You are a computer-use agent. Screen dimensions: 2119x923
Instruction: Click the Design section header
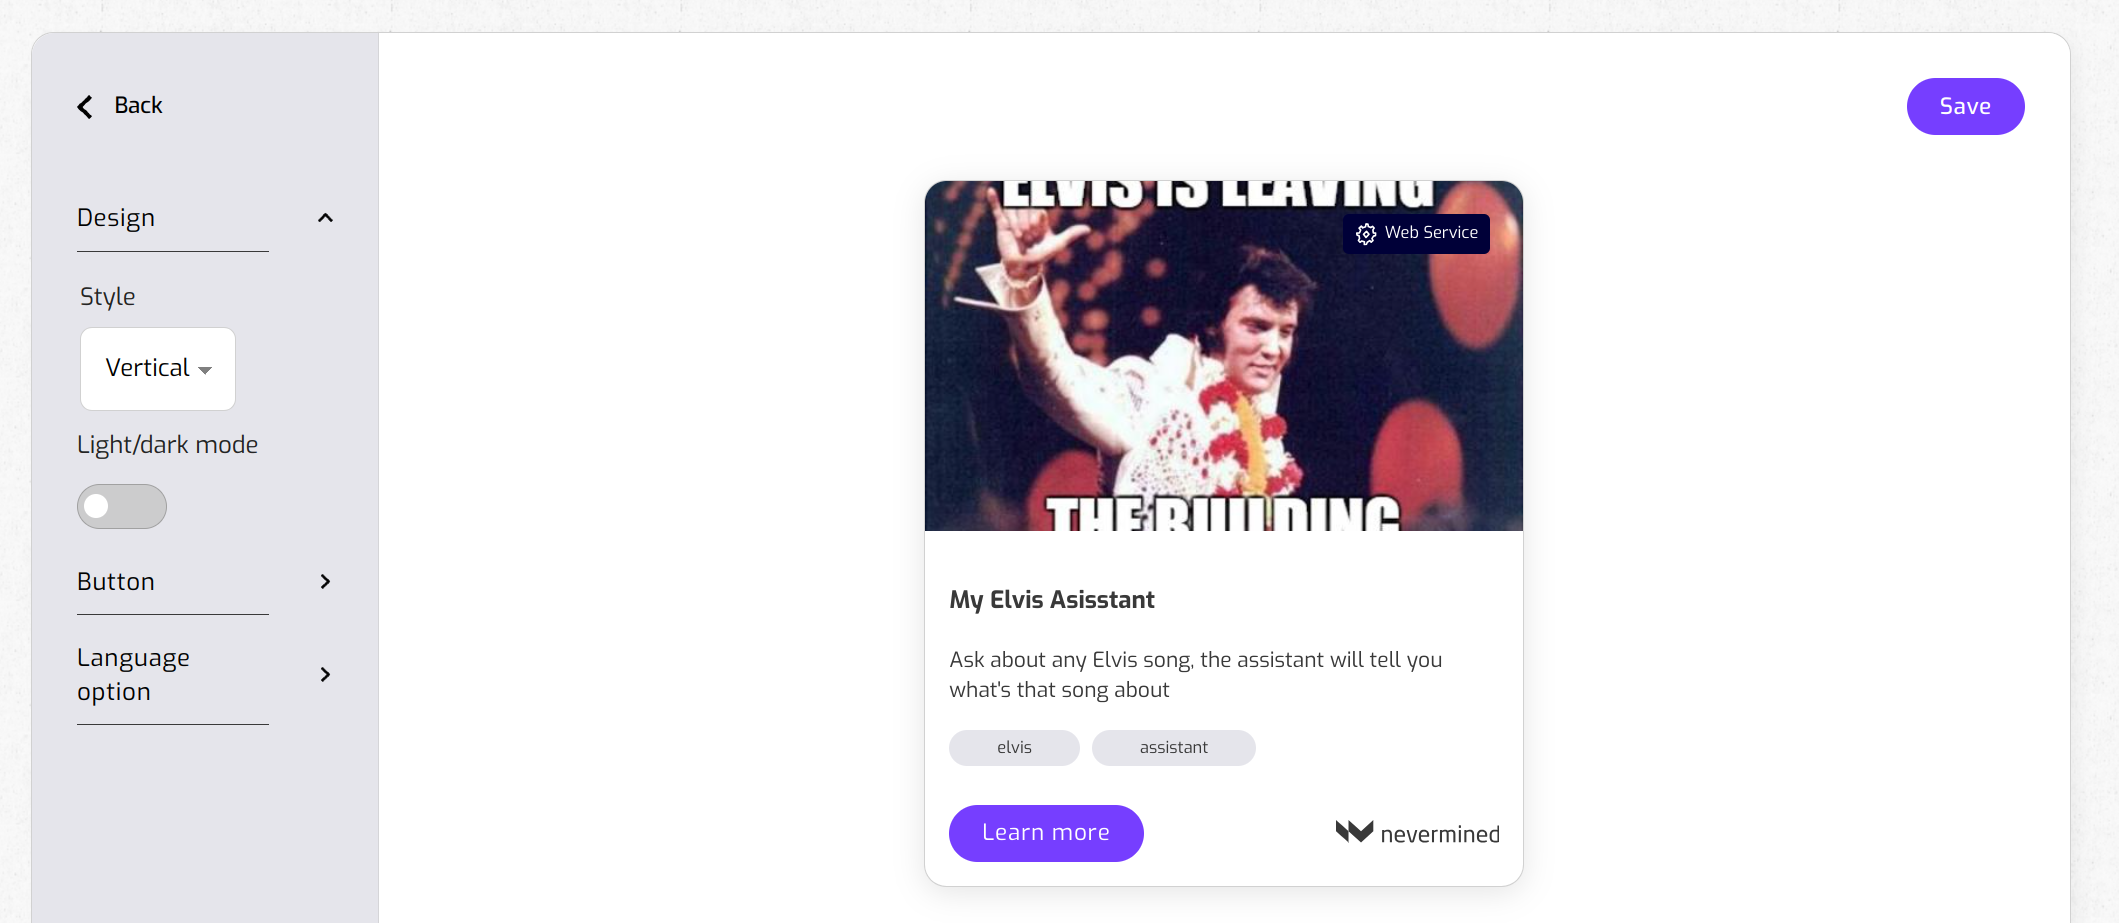click(205, 218)
